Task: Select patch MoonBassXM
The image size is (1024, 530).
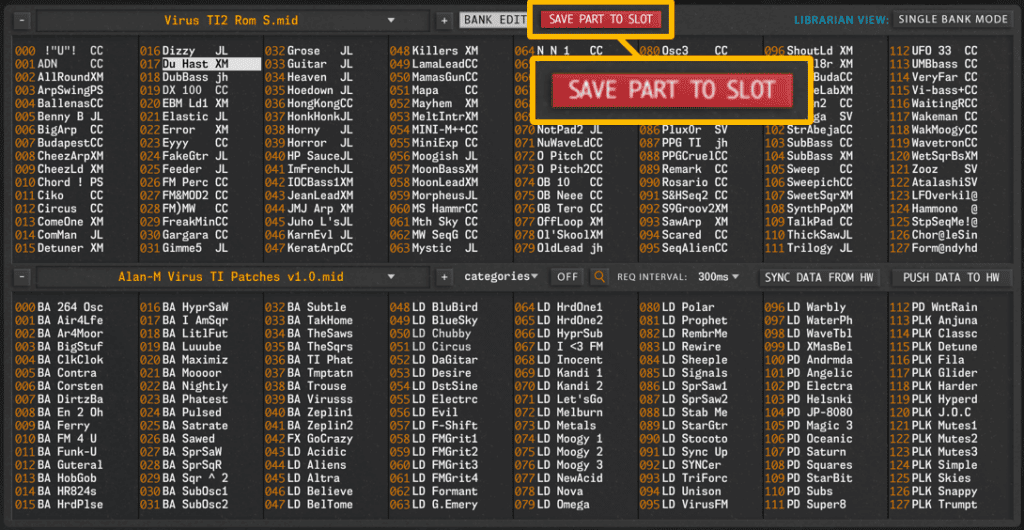Action: click(434, 169)
